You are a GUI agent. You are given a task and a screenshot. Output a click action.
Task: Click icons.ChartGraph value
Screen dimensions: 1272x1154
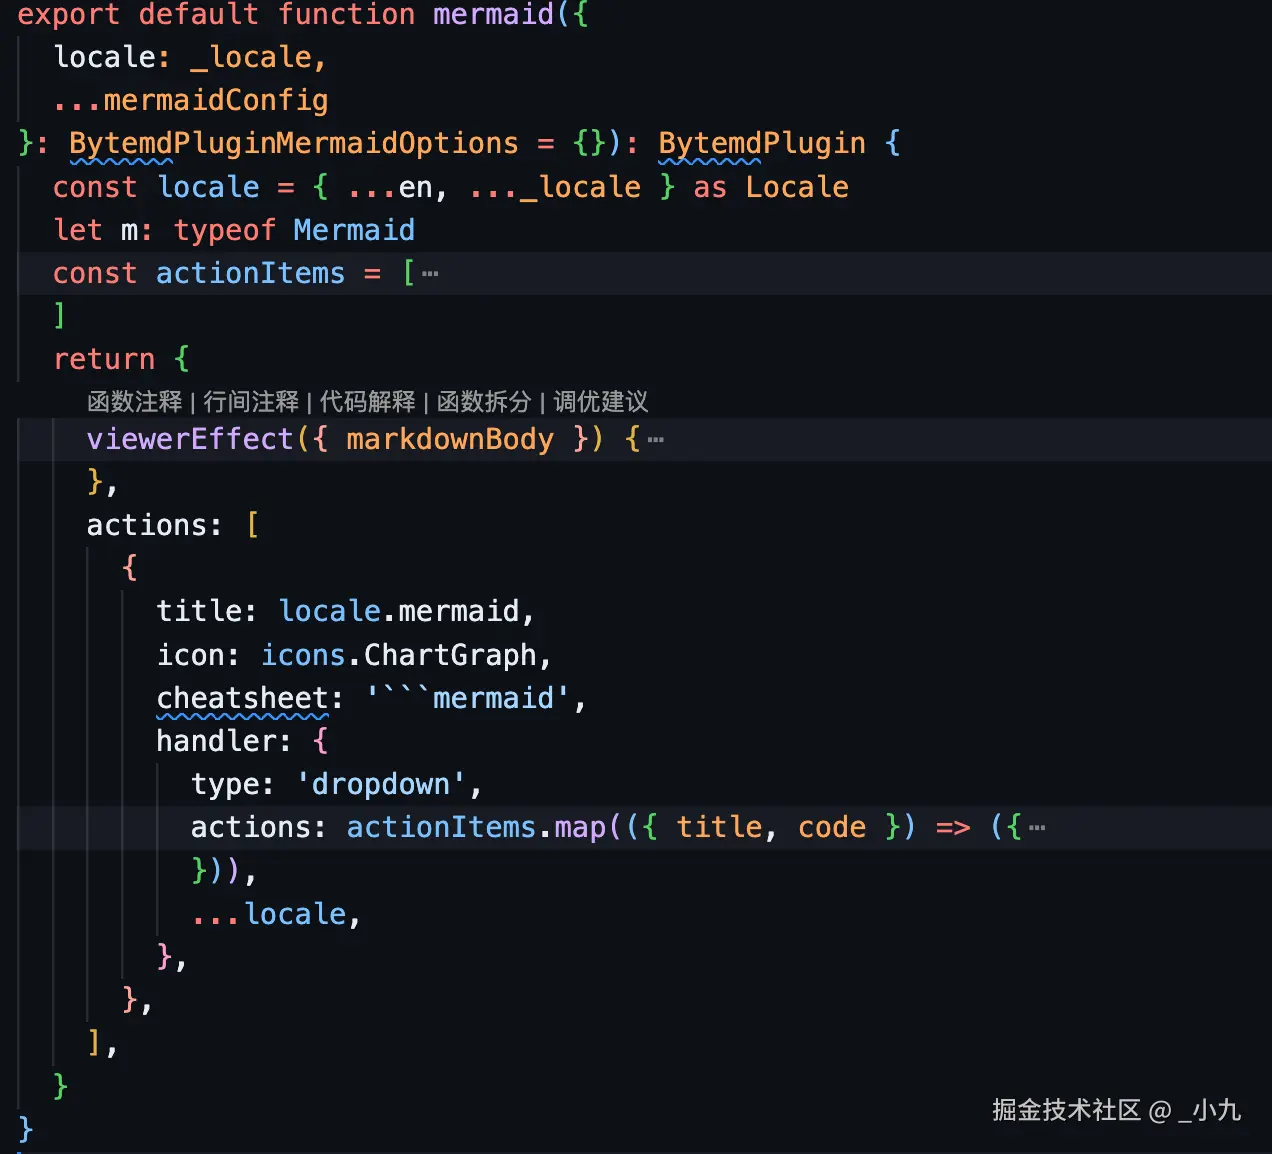click(x=399, y=655)
